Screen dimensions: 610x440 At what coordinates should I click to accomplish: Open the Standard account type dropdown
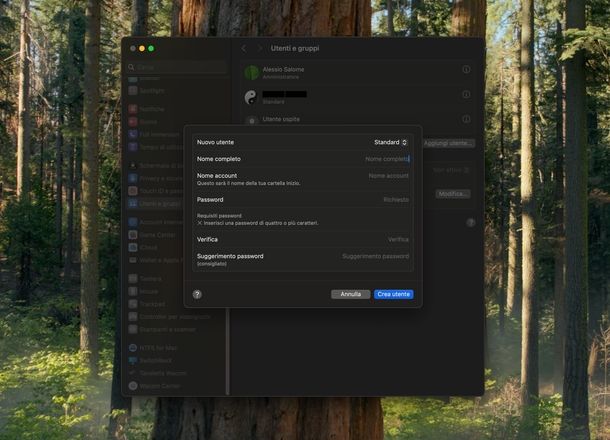point(390,142)
